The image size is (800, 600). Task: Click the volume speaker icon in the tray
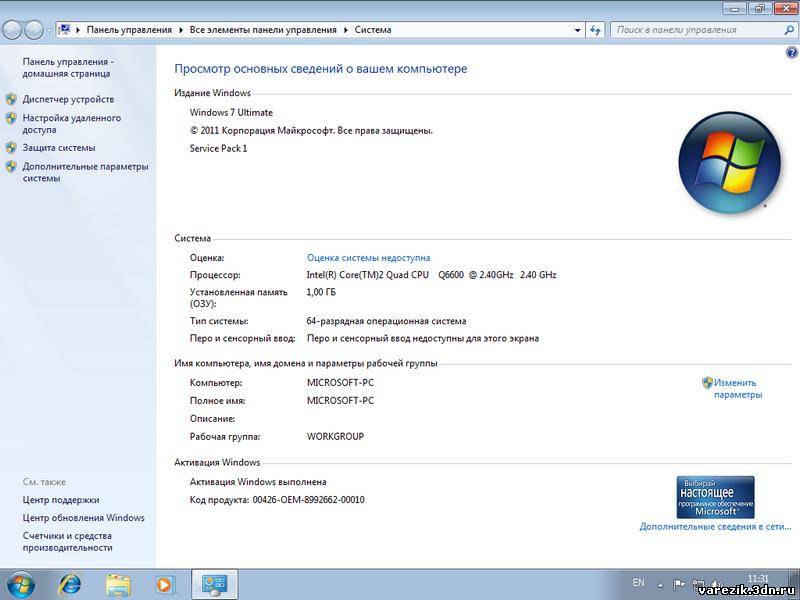pyautogui.click(x=714, y=584)
